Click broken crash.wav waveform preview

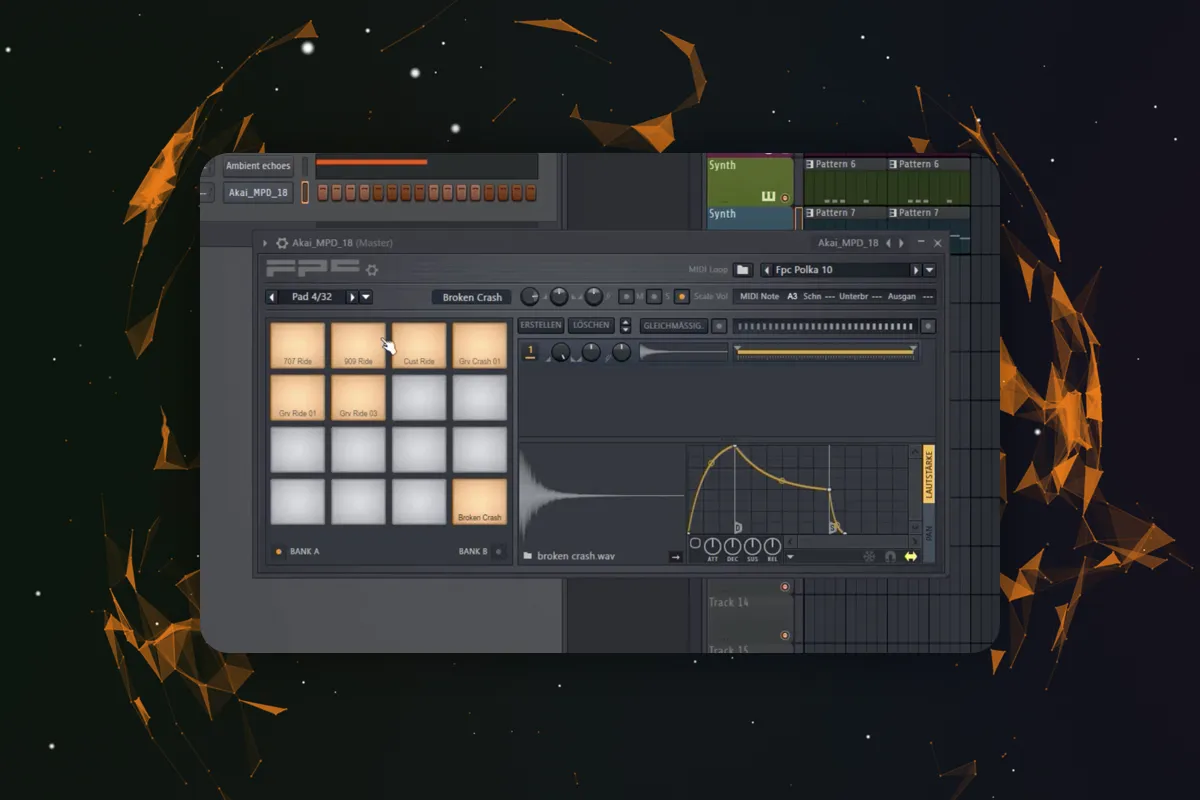click(x=601, y=495)
